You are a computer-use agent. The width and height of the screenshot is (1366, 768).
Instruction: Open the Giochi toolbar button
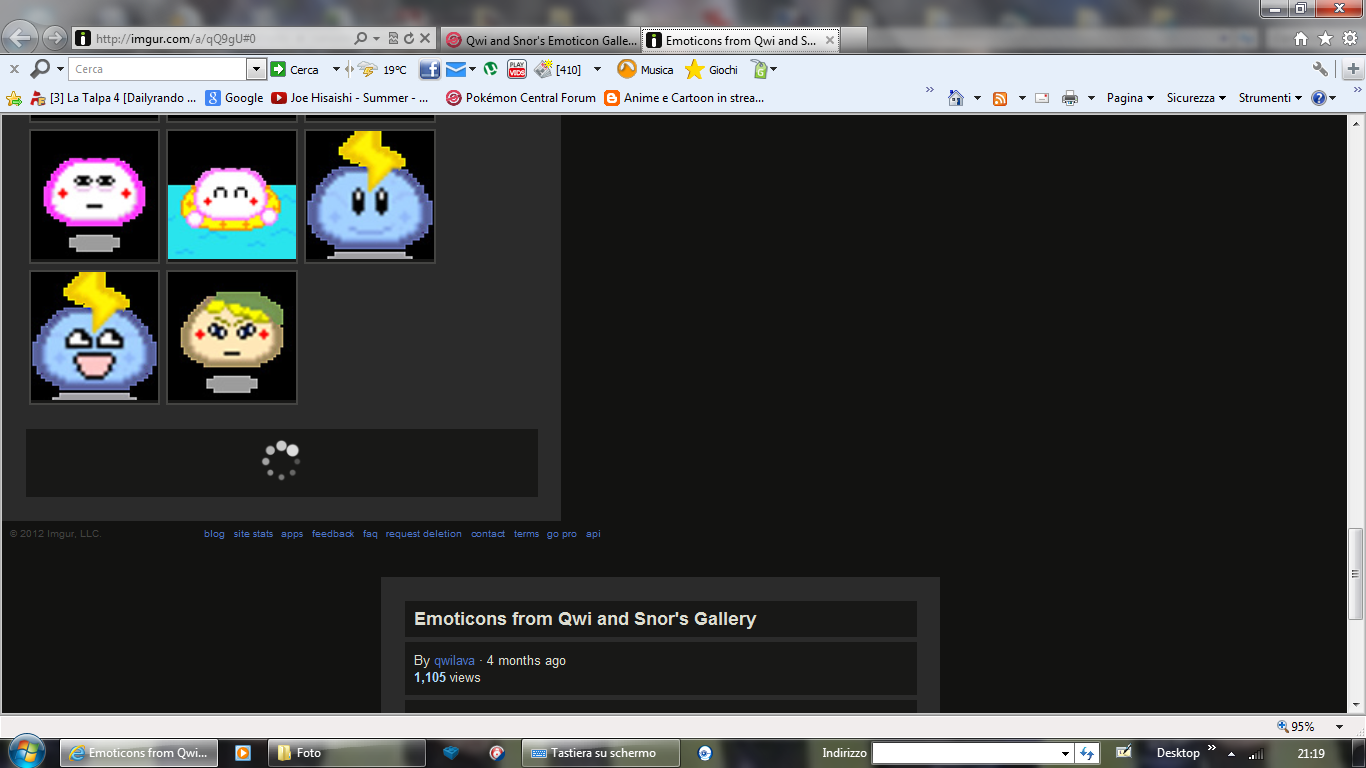point(711,69)
